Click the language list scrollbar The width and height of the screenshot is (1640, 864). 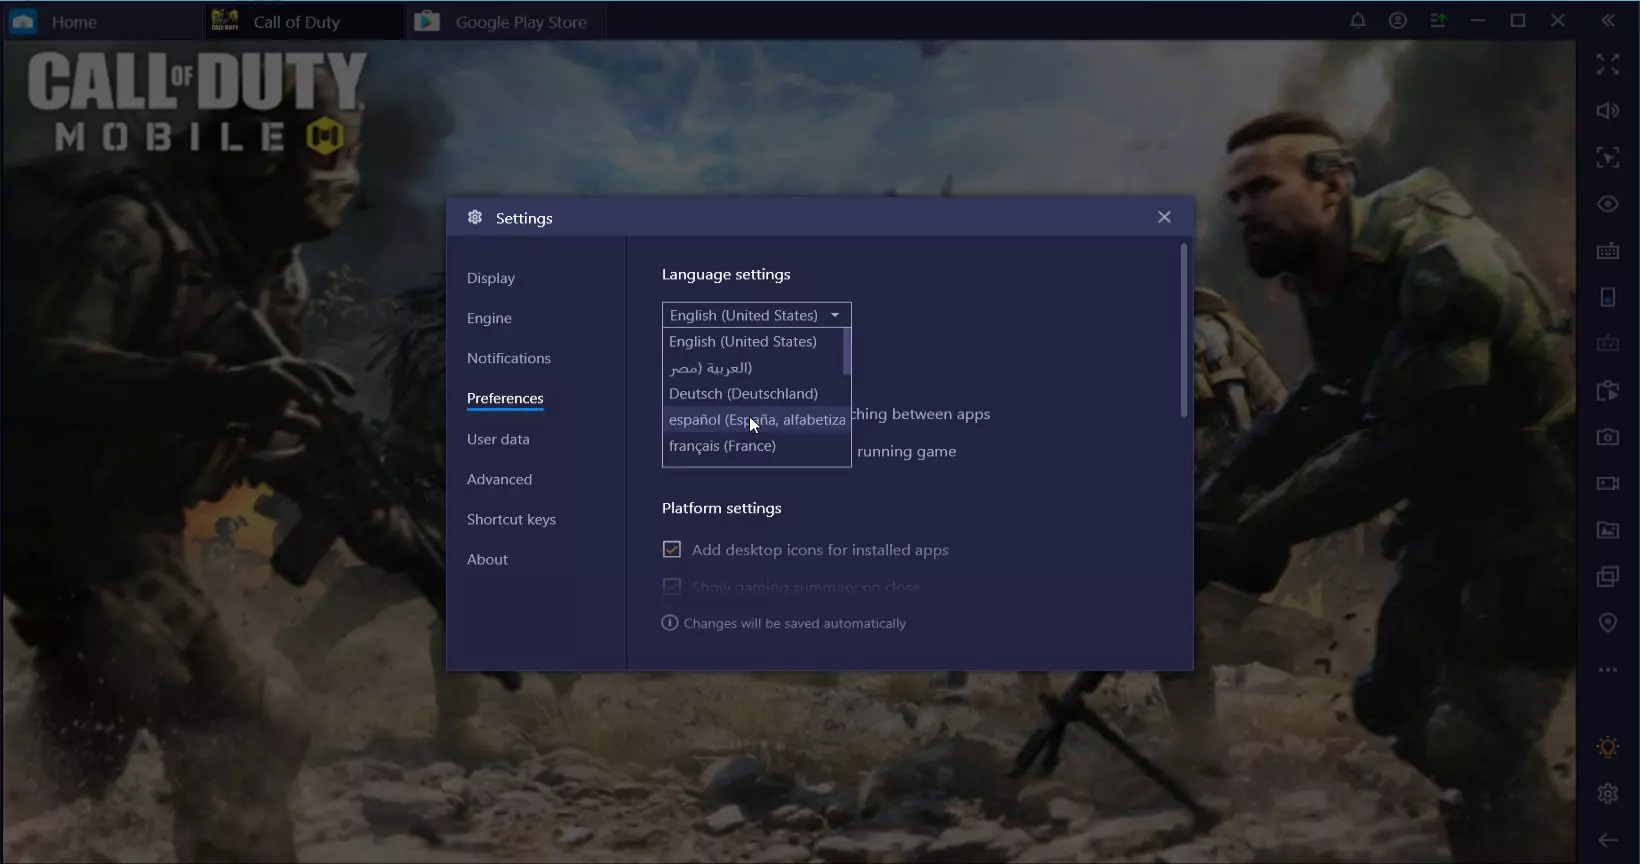point(847,351)
